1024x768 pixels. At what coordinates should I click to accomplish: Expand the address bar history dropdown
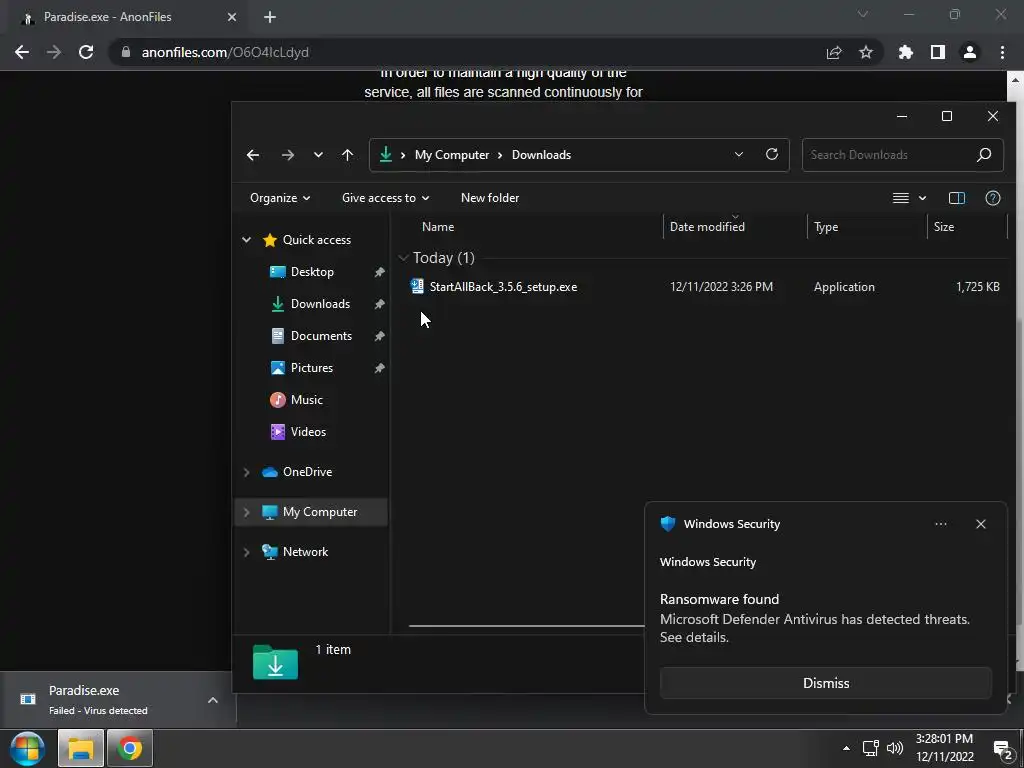[x=739, y=155]
